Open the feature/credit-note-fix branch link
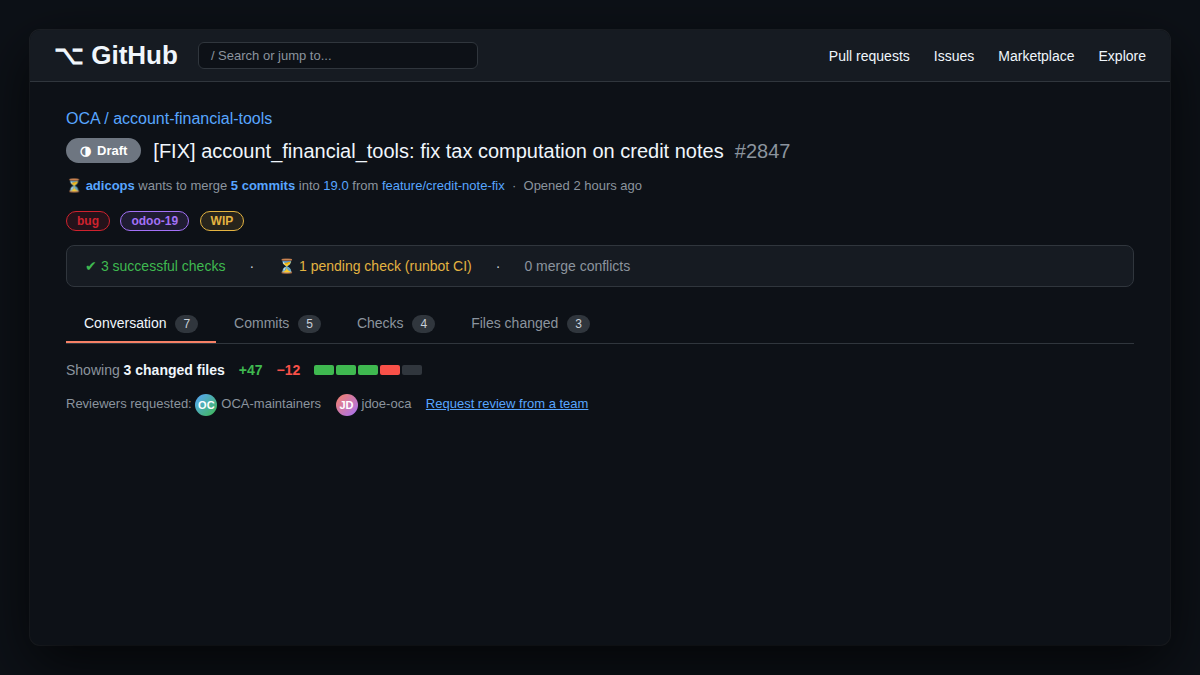The height and width of the screenshot is (675, 1200). pyautogui.click(x=443, y=186)
